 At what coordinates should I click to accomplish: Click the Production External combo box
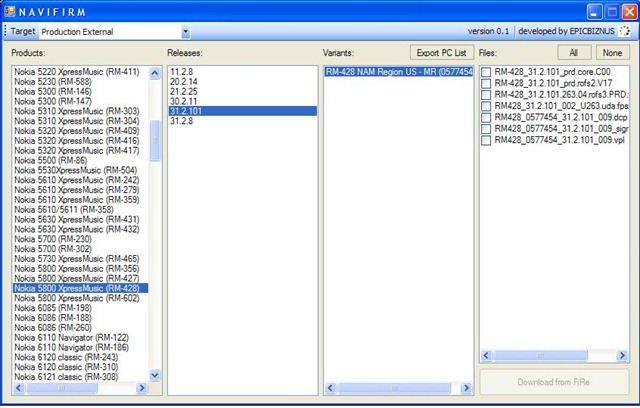115,31
